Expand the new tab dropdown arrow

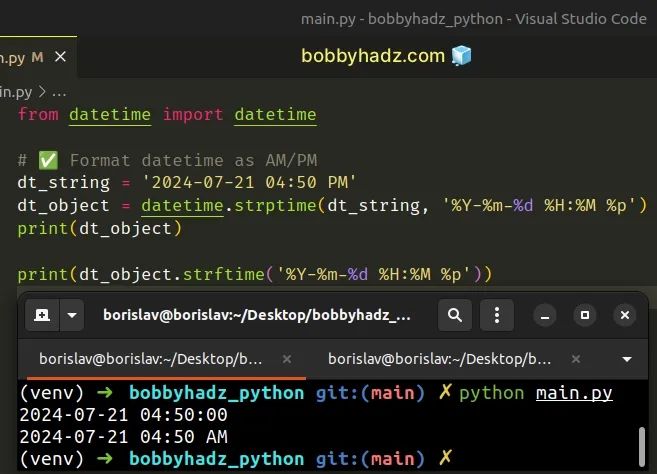pyautogui.click(x=72, y=315)
